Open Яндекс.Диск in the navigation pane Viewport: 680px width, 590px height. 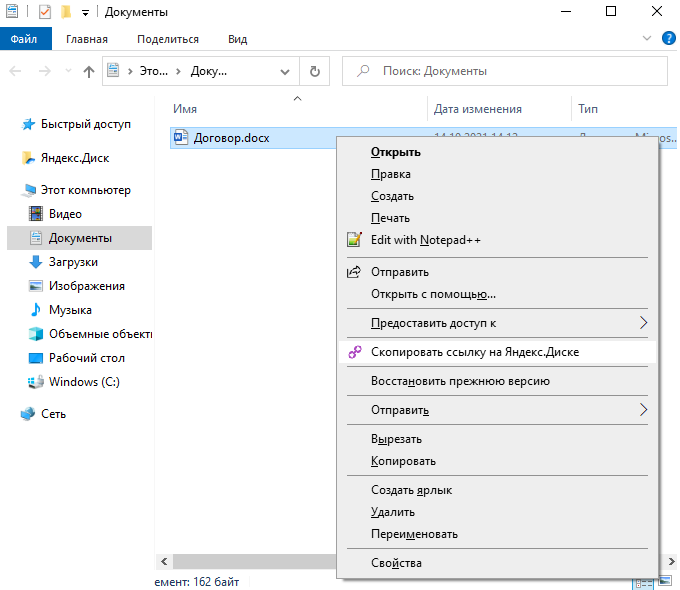[74, 158]
